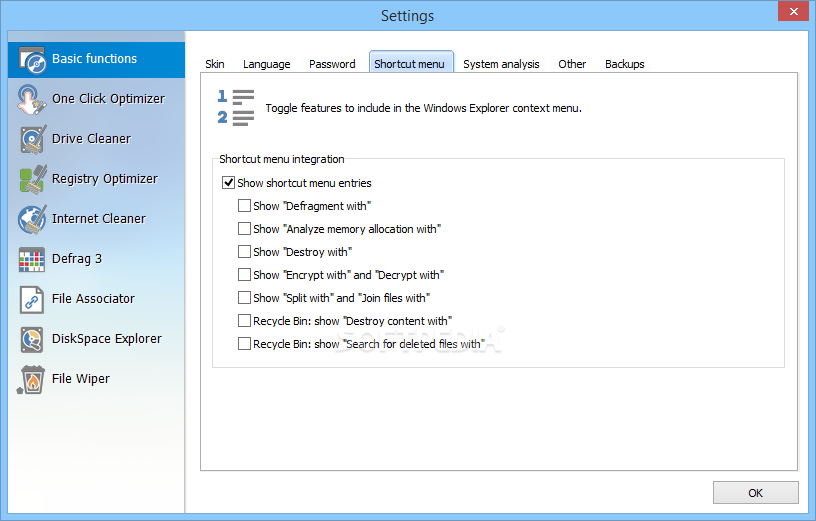
Task: Open File Wiper settings label
Action: (x=81, y=379)
